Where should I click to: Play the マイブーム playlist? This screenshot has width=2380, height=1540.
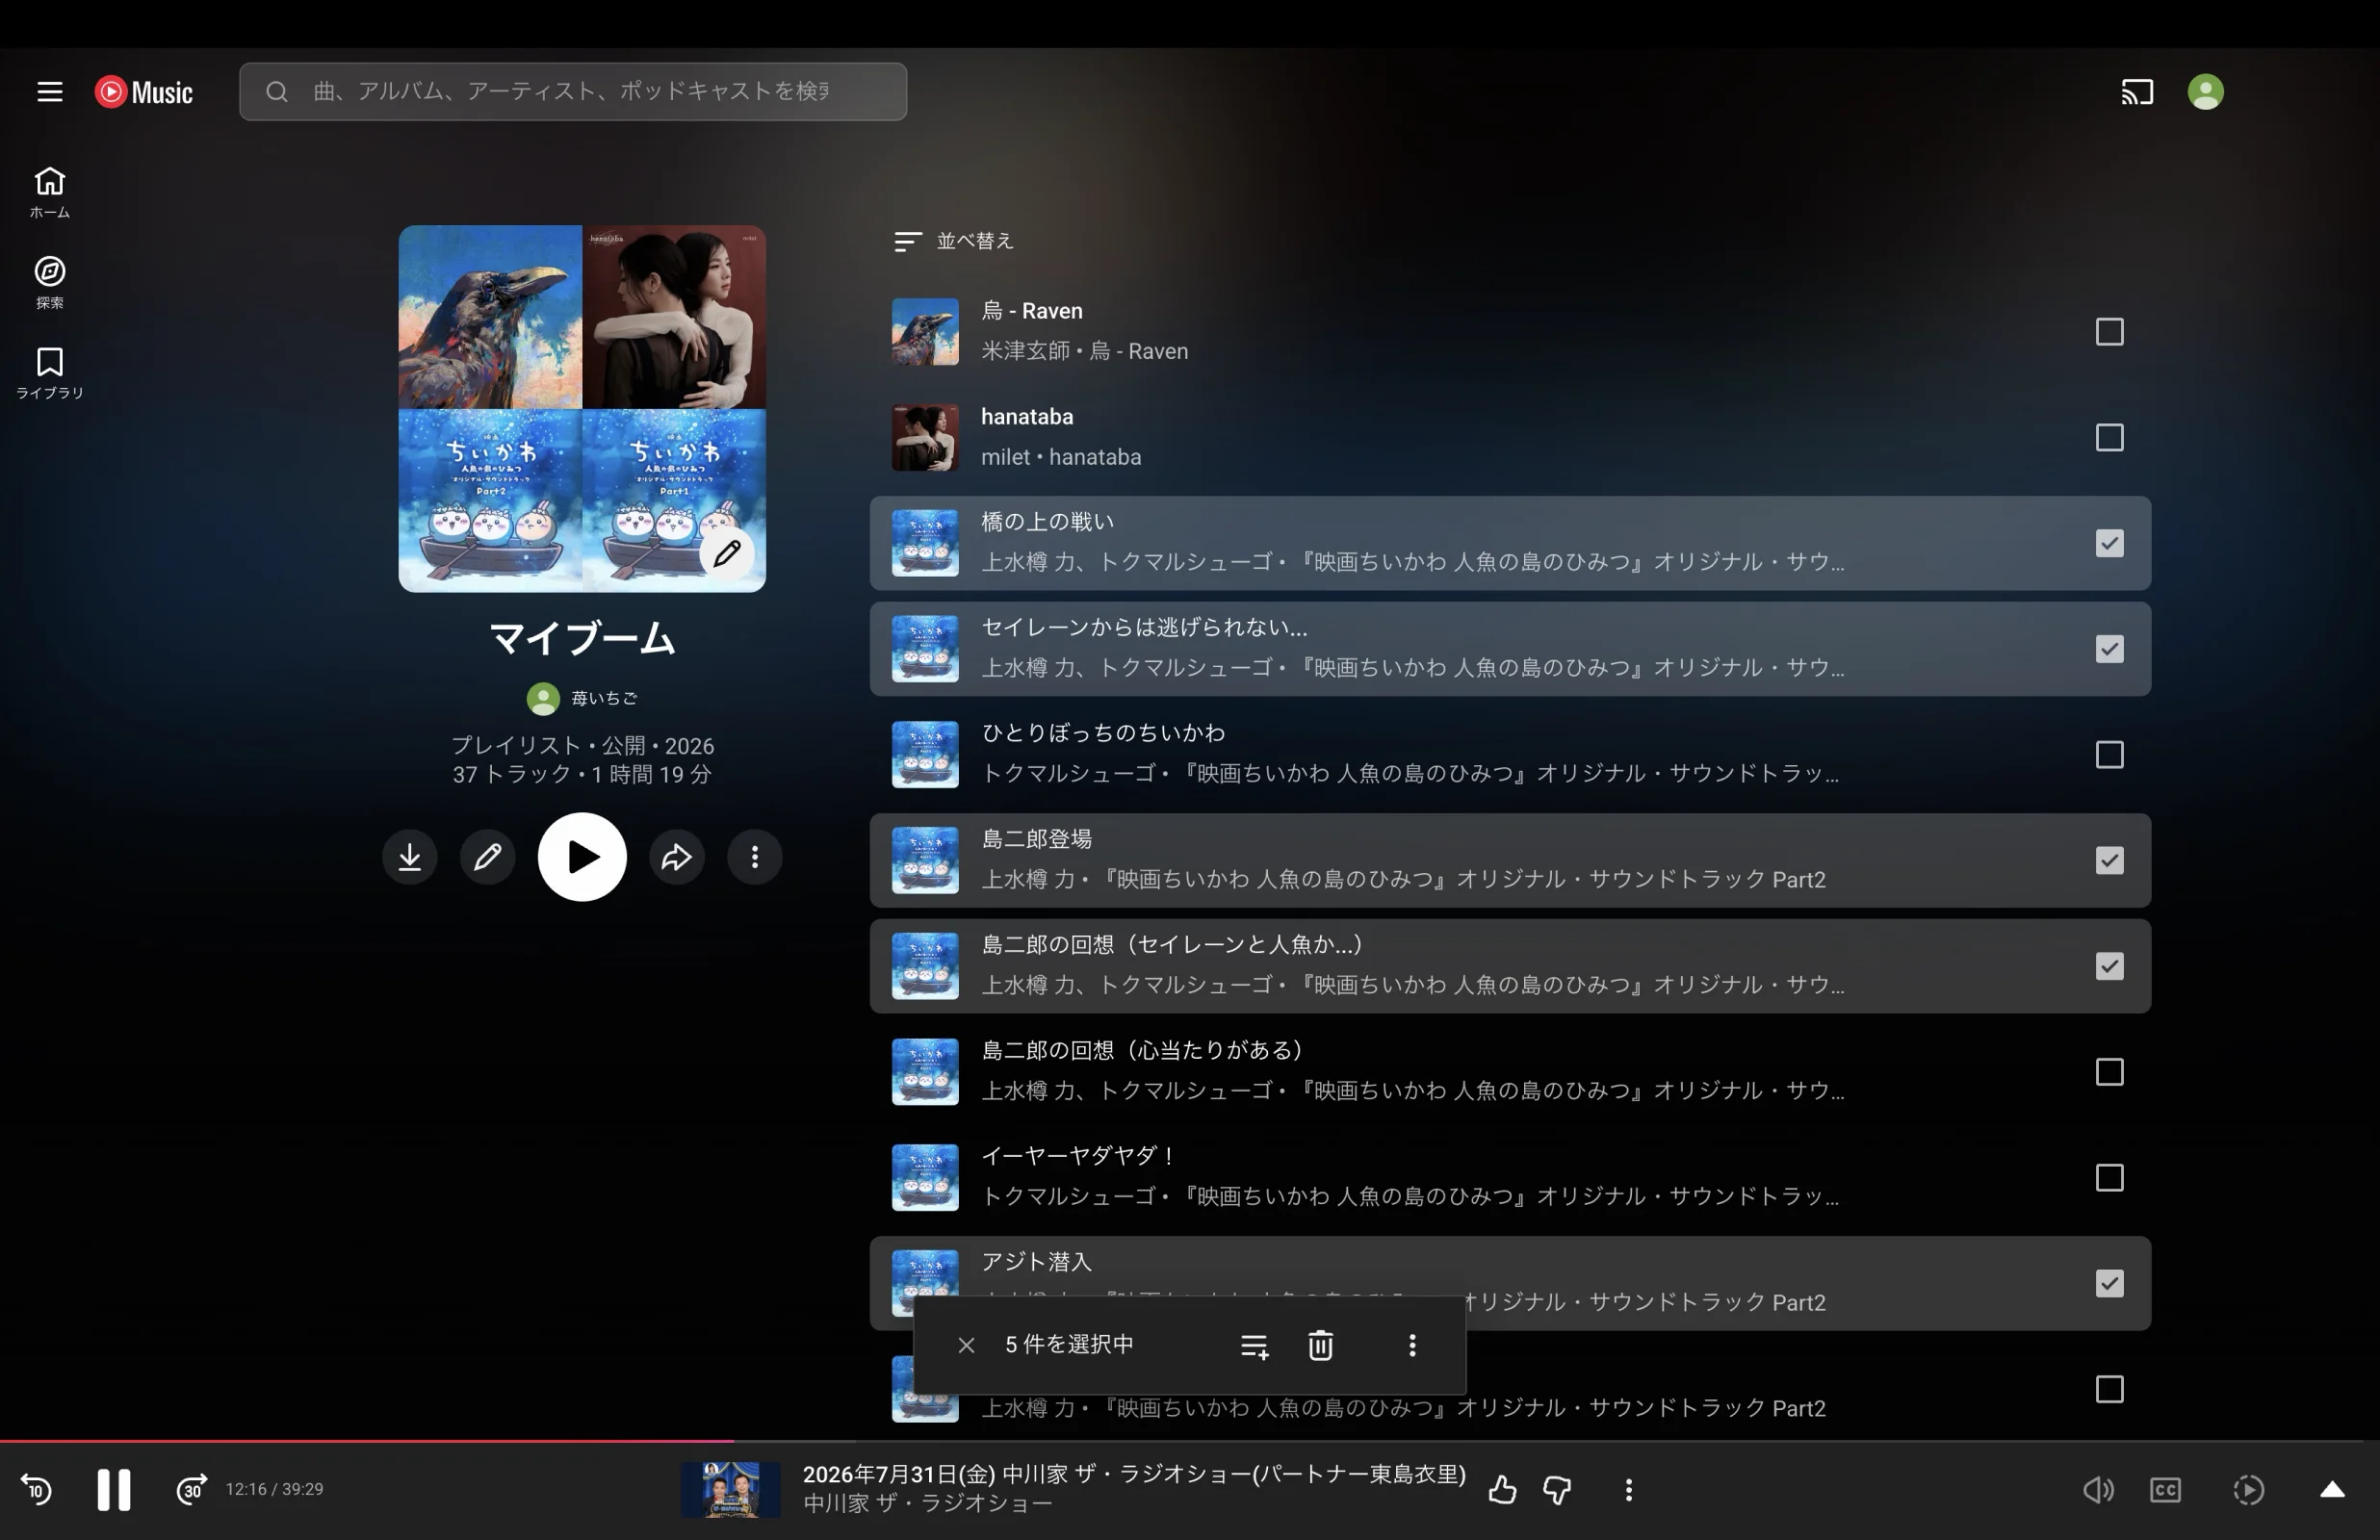tap(582, 857)
